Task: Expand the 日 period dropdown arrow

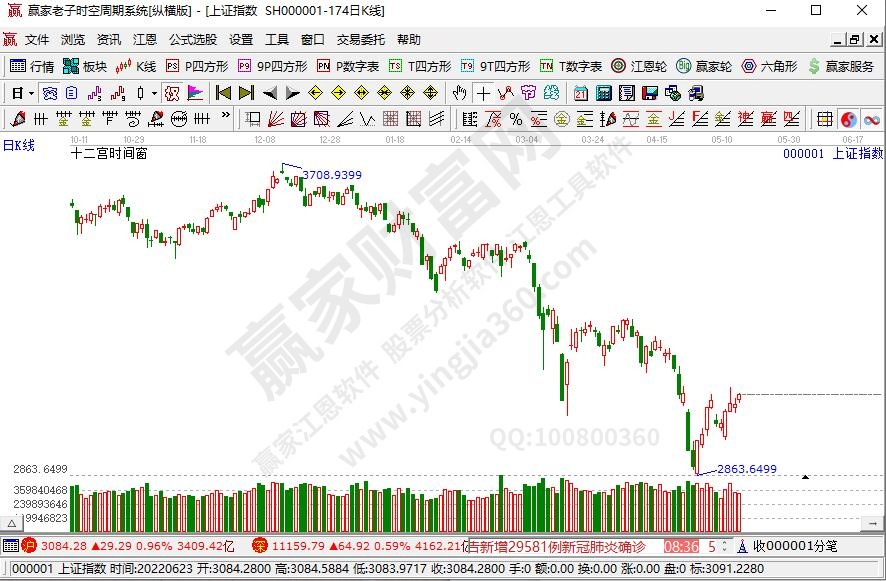Action: pyautogui.click(x=32, y=93)
